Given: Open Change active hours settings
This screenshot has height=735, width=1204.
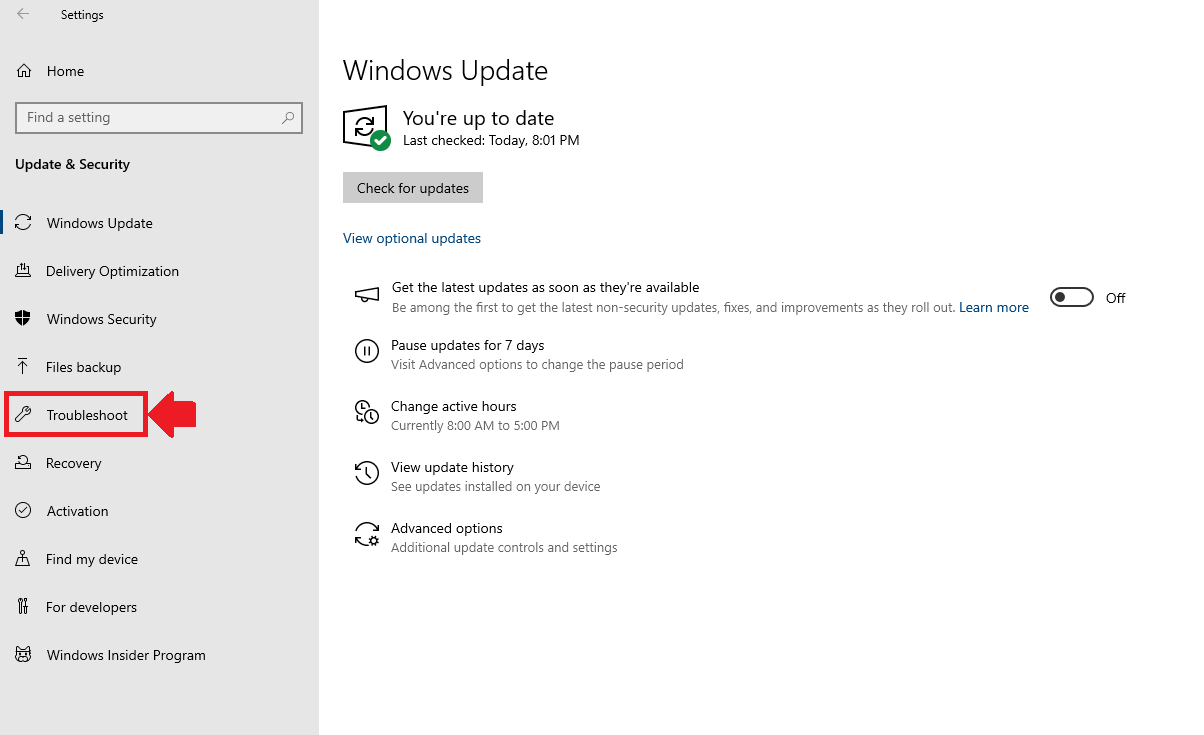Looking at the screenshot, I should point(454,406).
